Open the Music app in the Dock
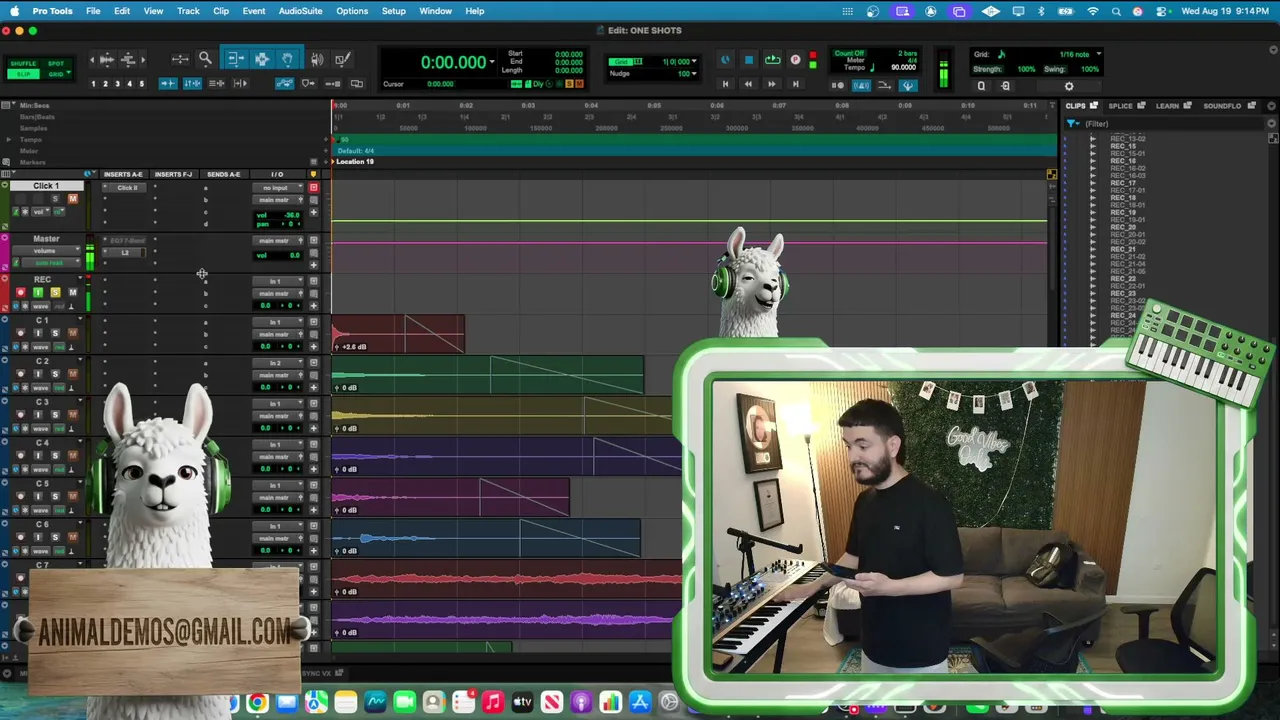The width and height of the screenshot is (1280, 720). (x=493, y=703)
